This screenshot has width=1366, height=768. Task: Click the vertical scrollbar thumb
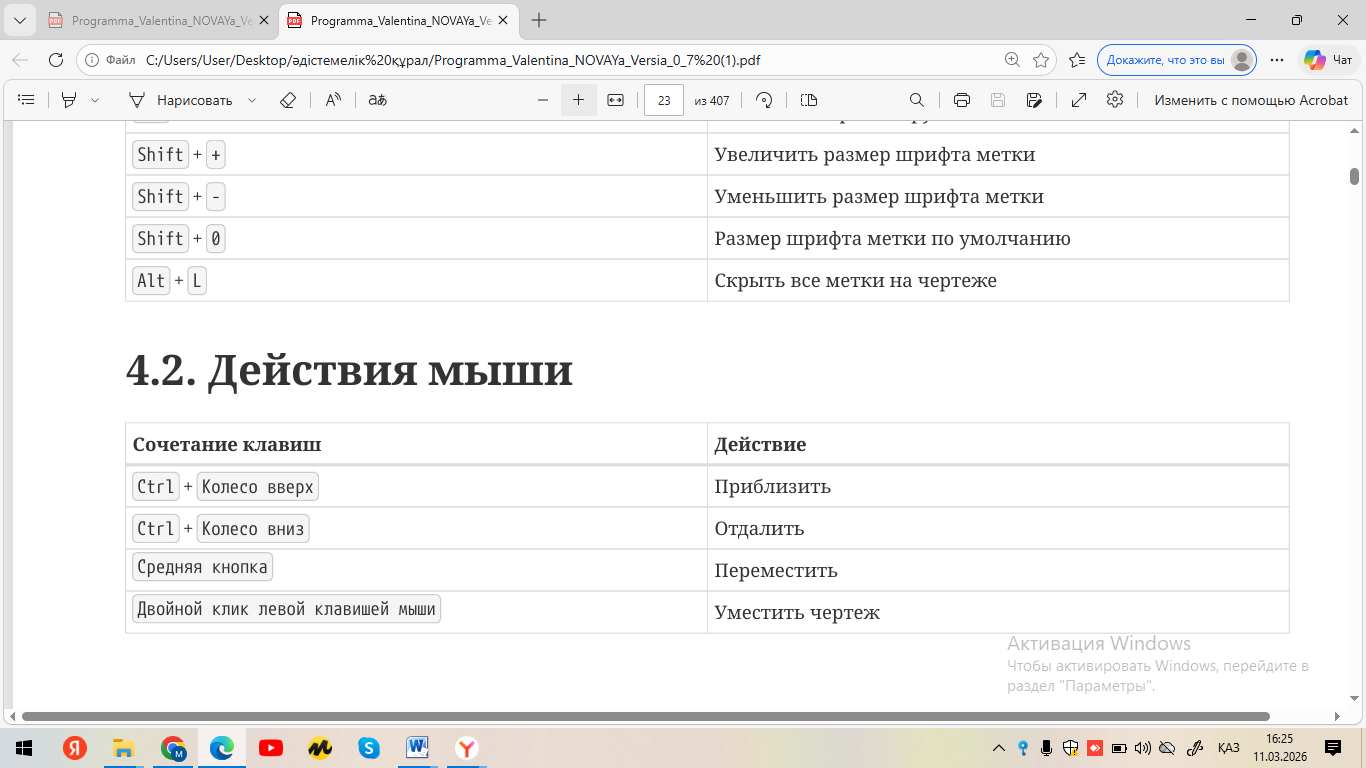tap(1354, 177)
